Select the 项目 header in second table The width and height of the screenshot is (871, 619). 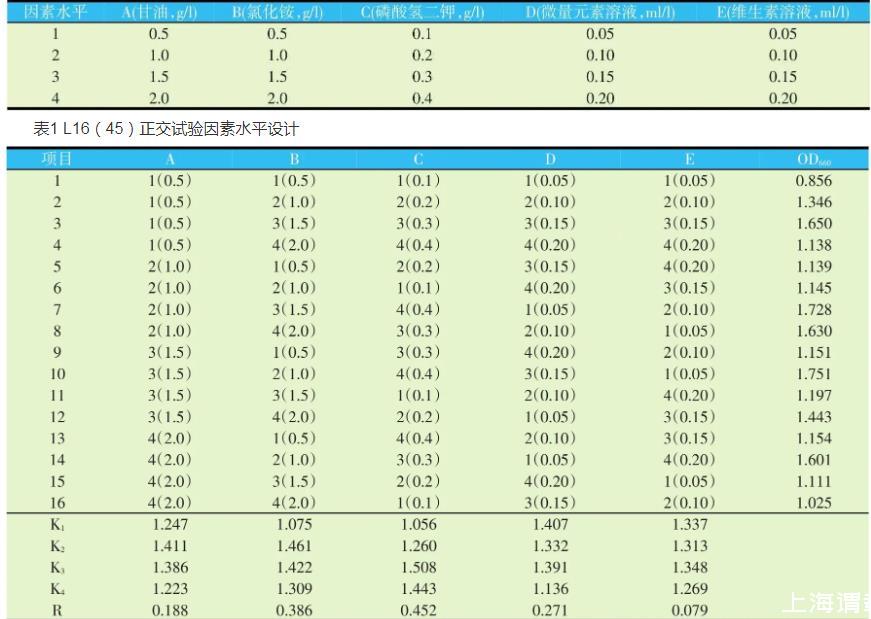(56, 159)
